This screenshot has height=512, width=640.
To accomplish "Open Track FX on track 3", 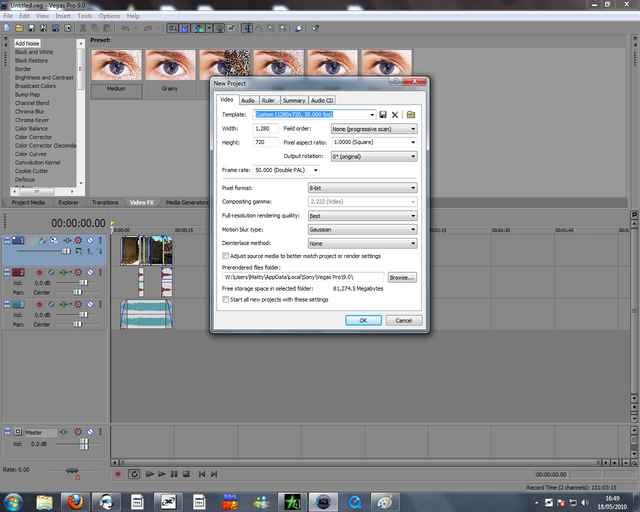I will pyautogui.click(x=78, y=304).
